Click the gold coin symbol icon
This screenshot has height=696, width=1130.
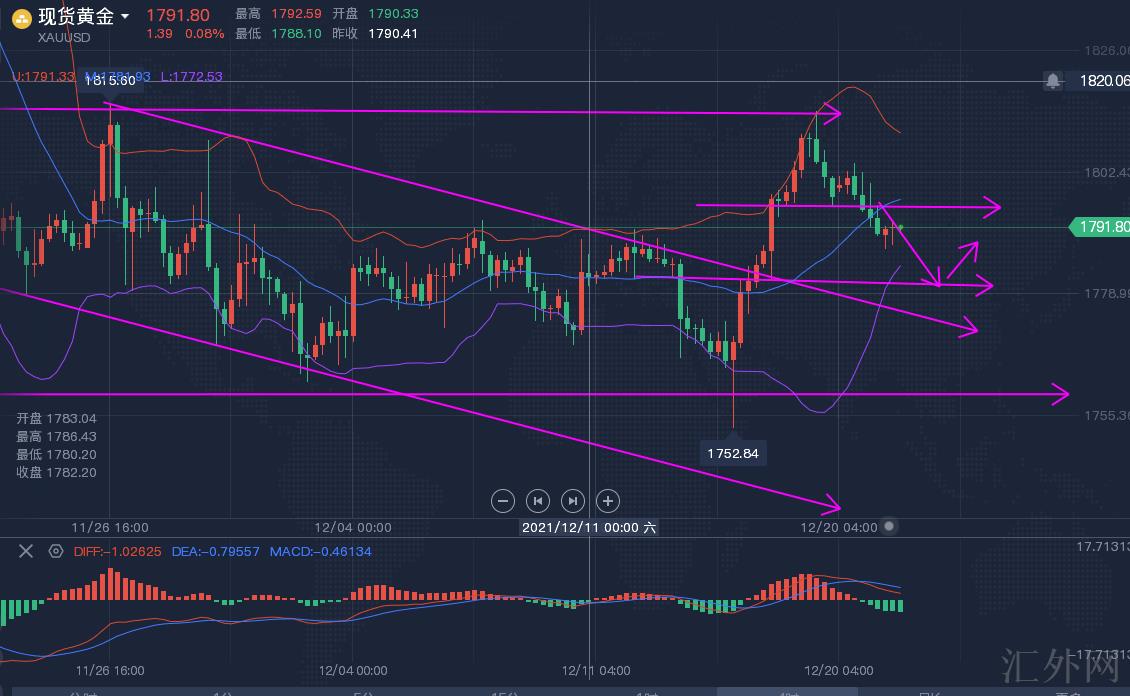point(22,19)
